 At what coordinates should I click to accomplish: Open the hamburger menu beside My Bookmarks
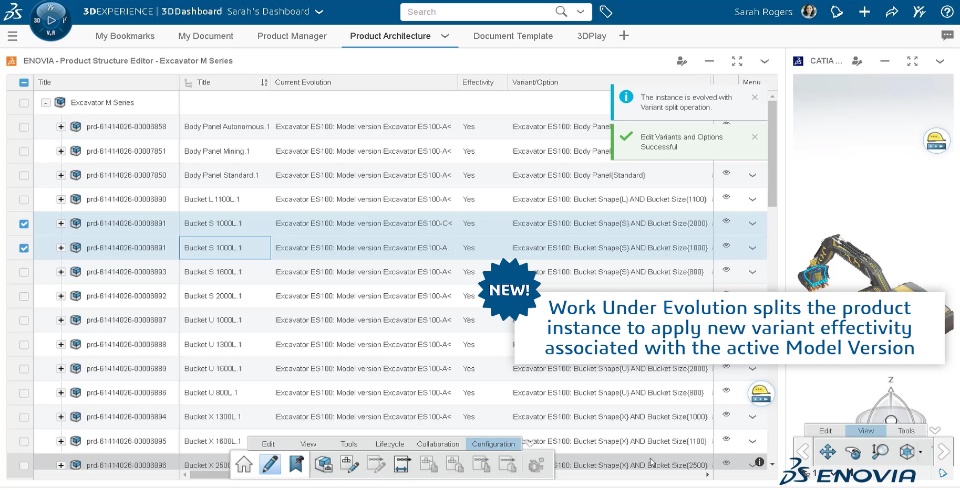point(12,36)
